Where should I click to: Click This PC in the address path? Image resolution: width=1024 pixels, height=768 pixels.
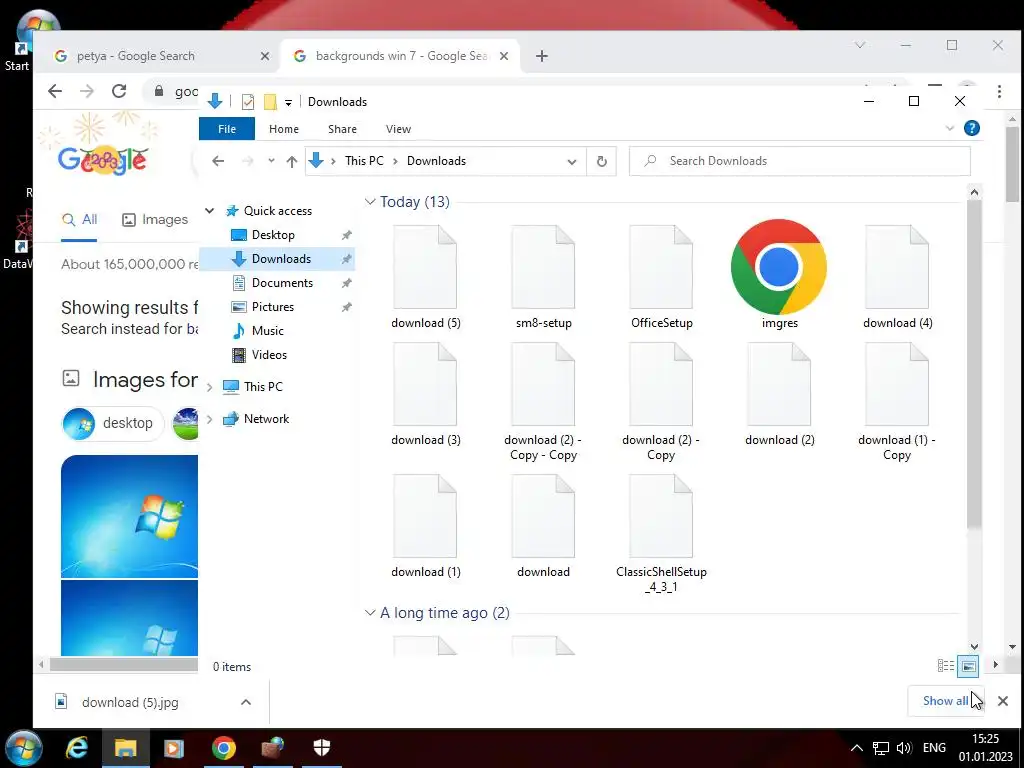point(364,161)
